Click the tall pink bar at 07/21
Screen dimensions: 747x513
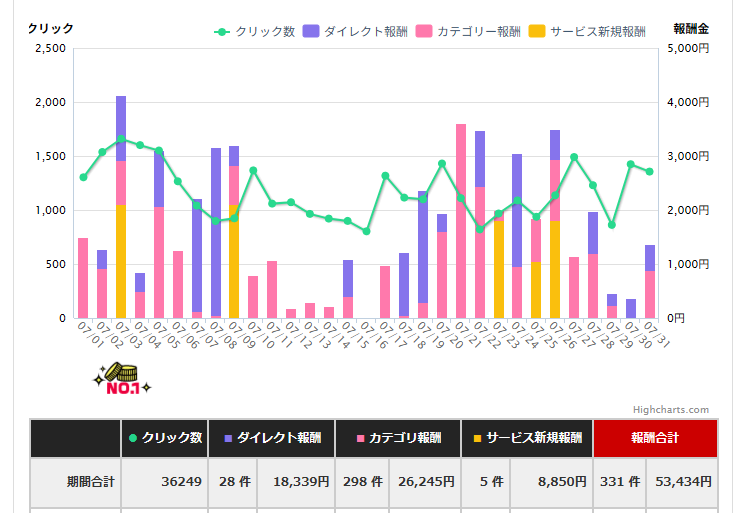pos(461,220)
